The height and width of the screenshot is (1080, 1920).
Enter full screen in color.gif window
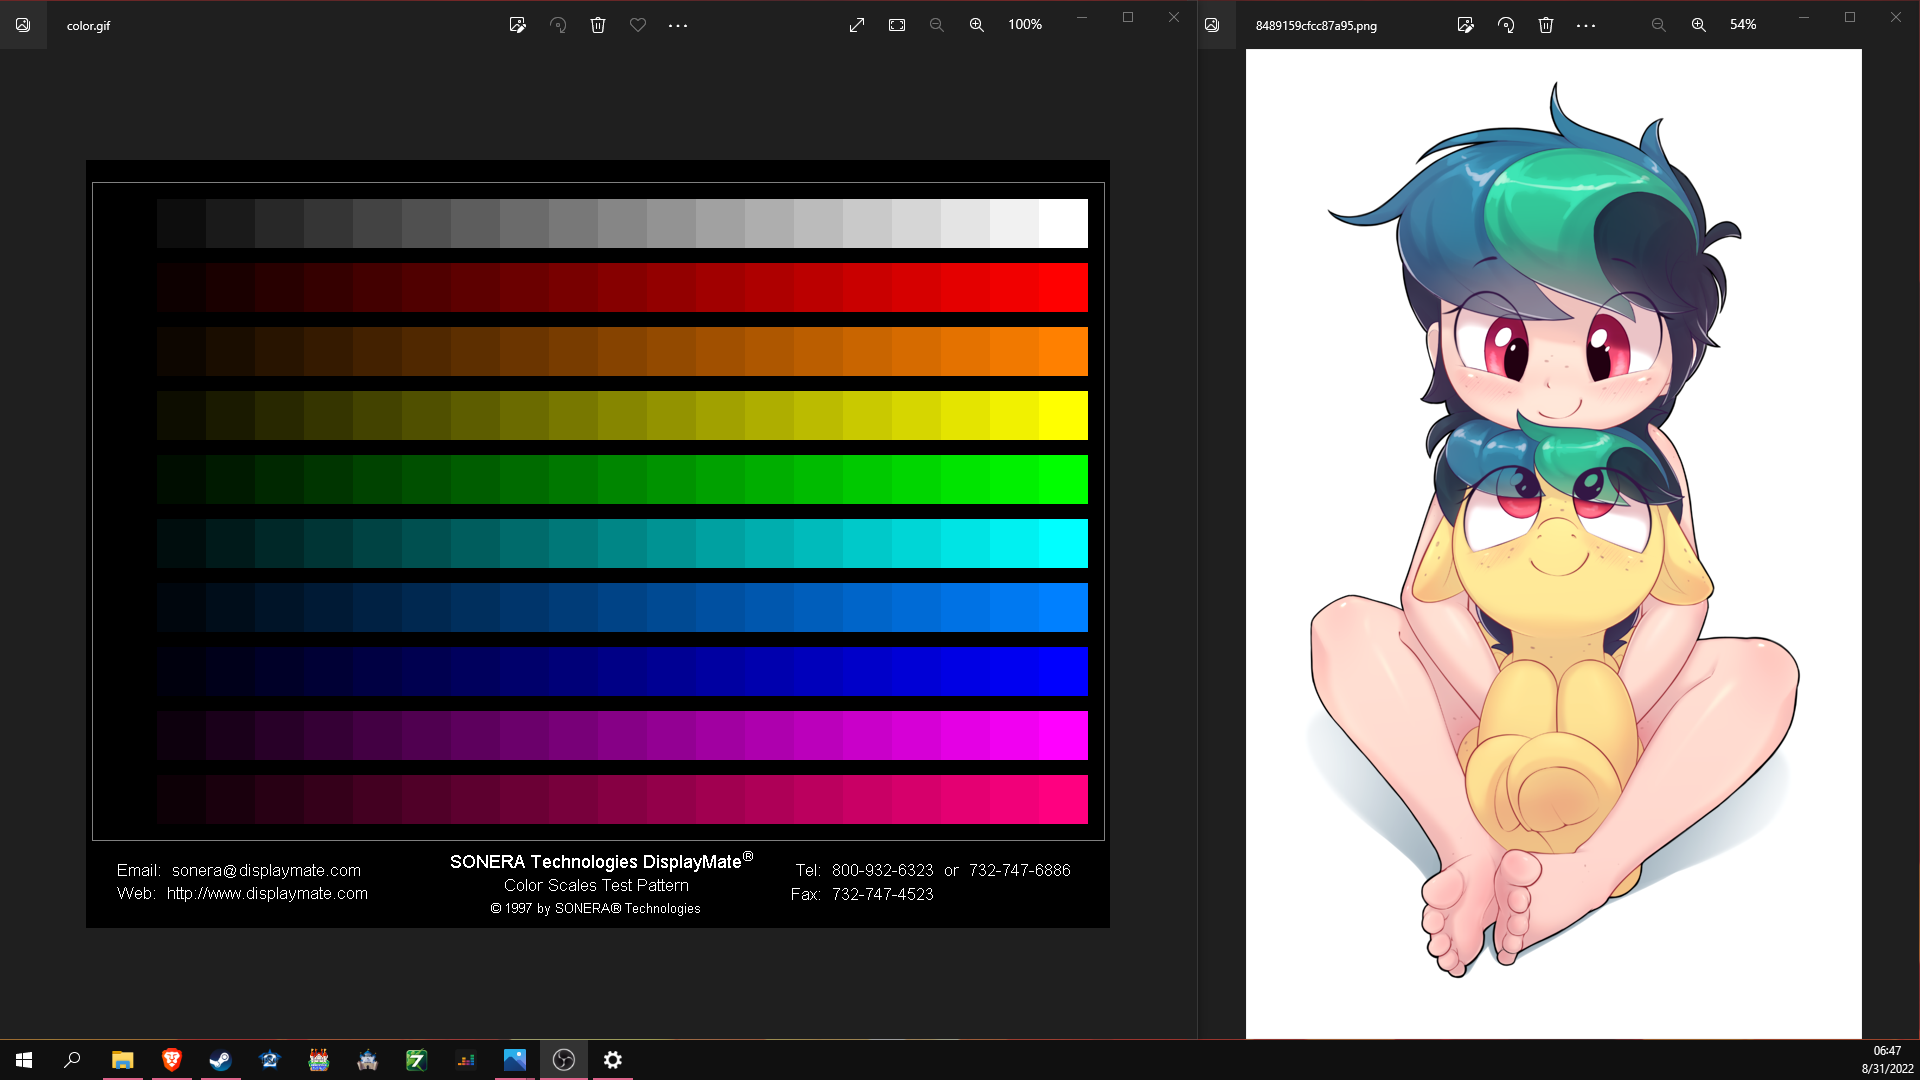click(857, 25)
